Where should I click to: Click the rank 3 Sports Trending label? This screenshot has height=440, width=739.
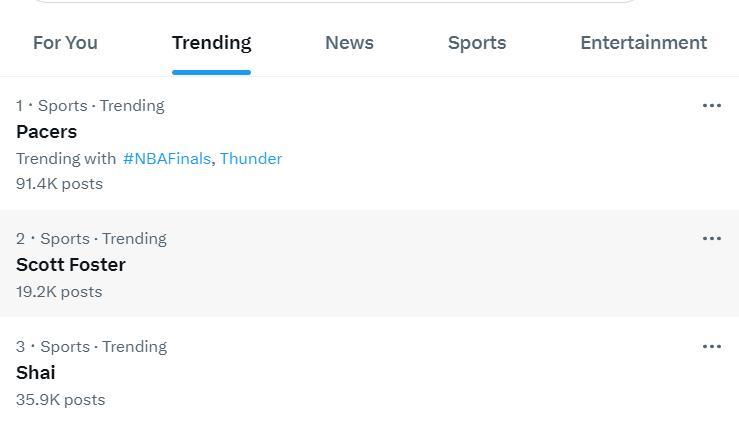coord(91,346)
